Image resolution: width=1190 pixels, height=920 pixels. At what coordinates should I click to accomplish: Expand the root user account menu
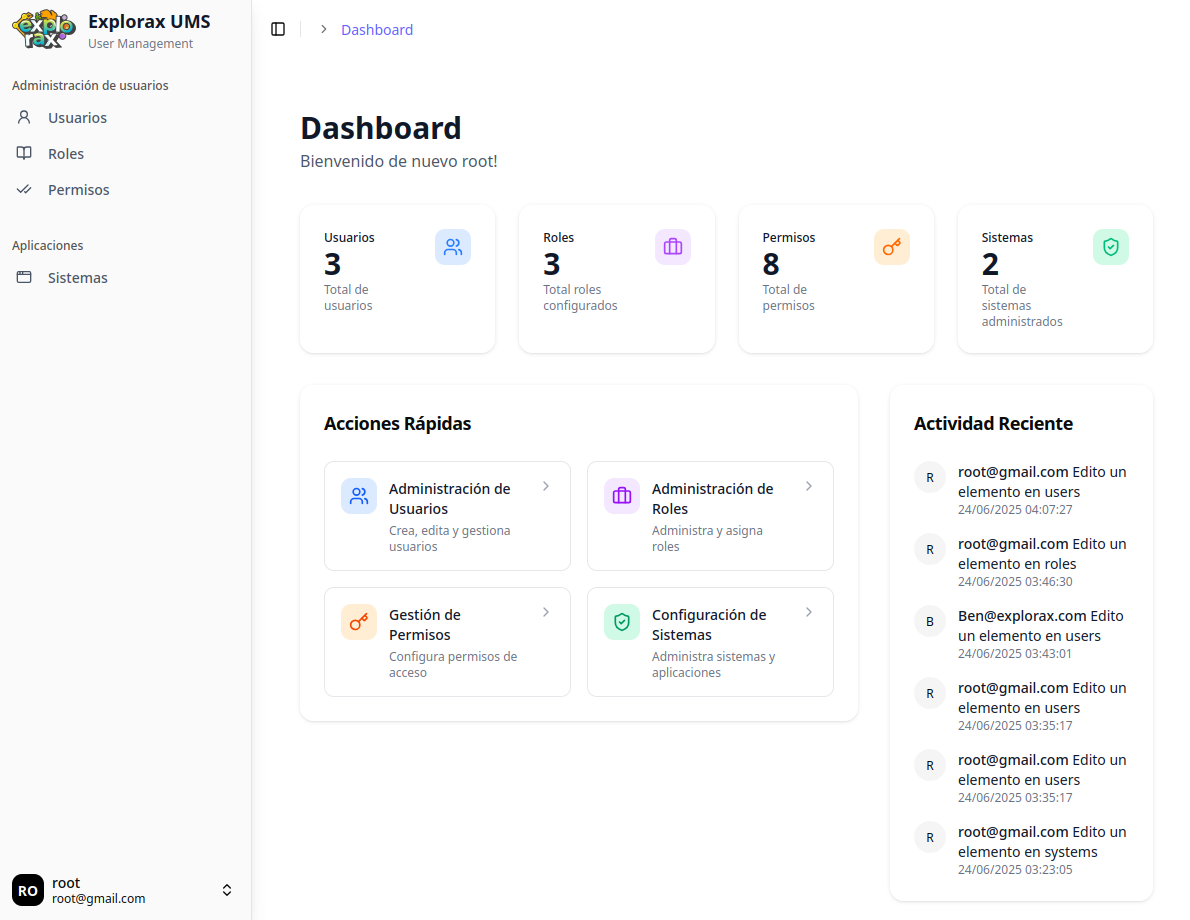coord(227,890)
